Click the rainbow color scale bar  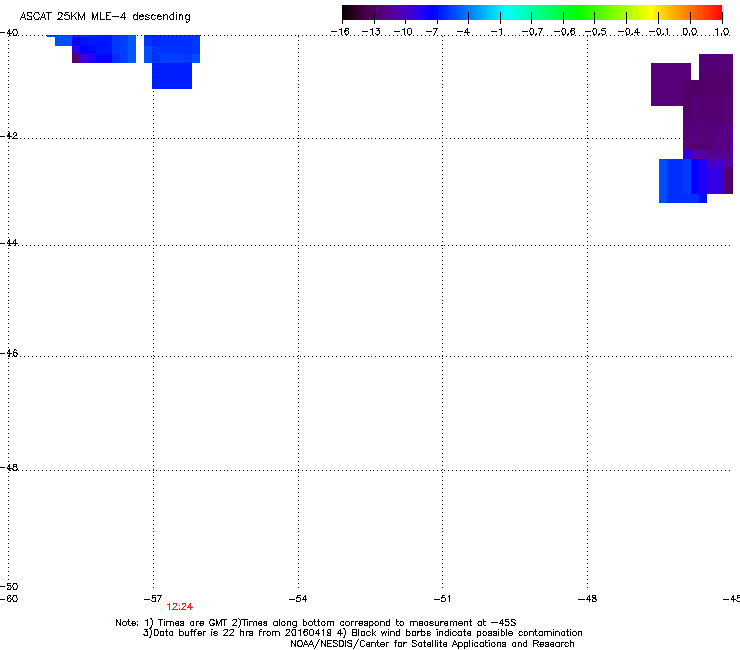tap(532, 12)
